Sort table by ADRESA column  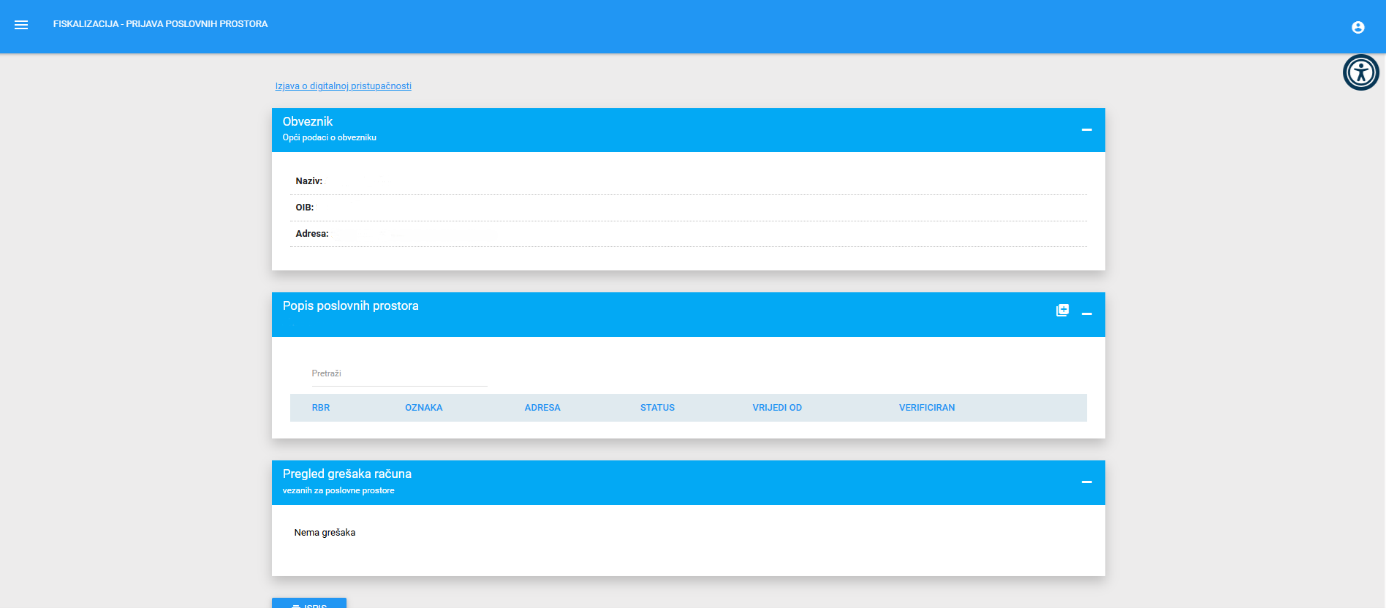tap(542, 408)
